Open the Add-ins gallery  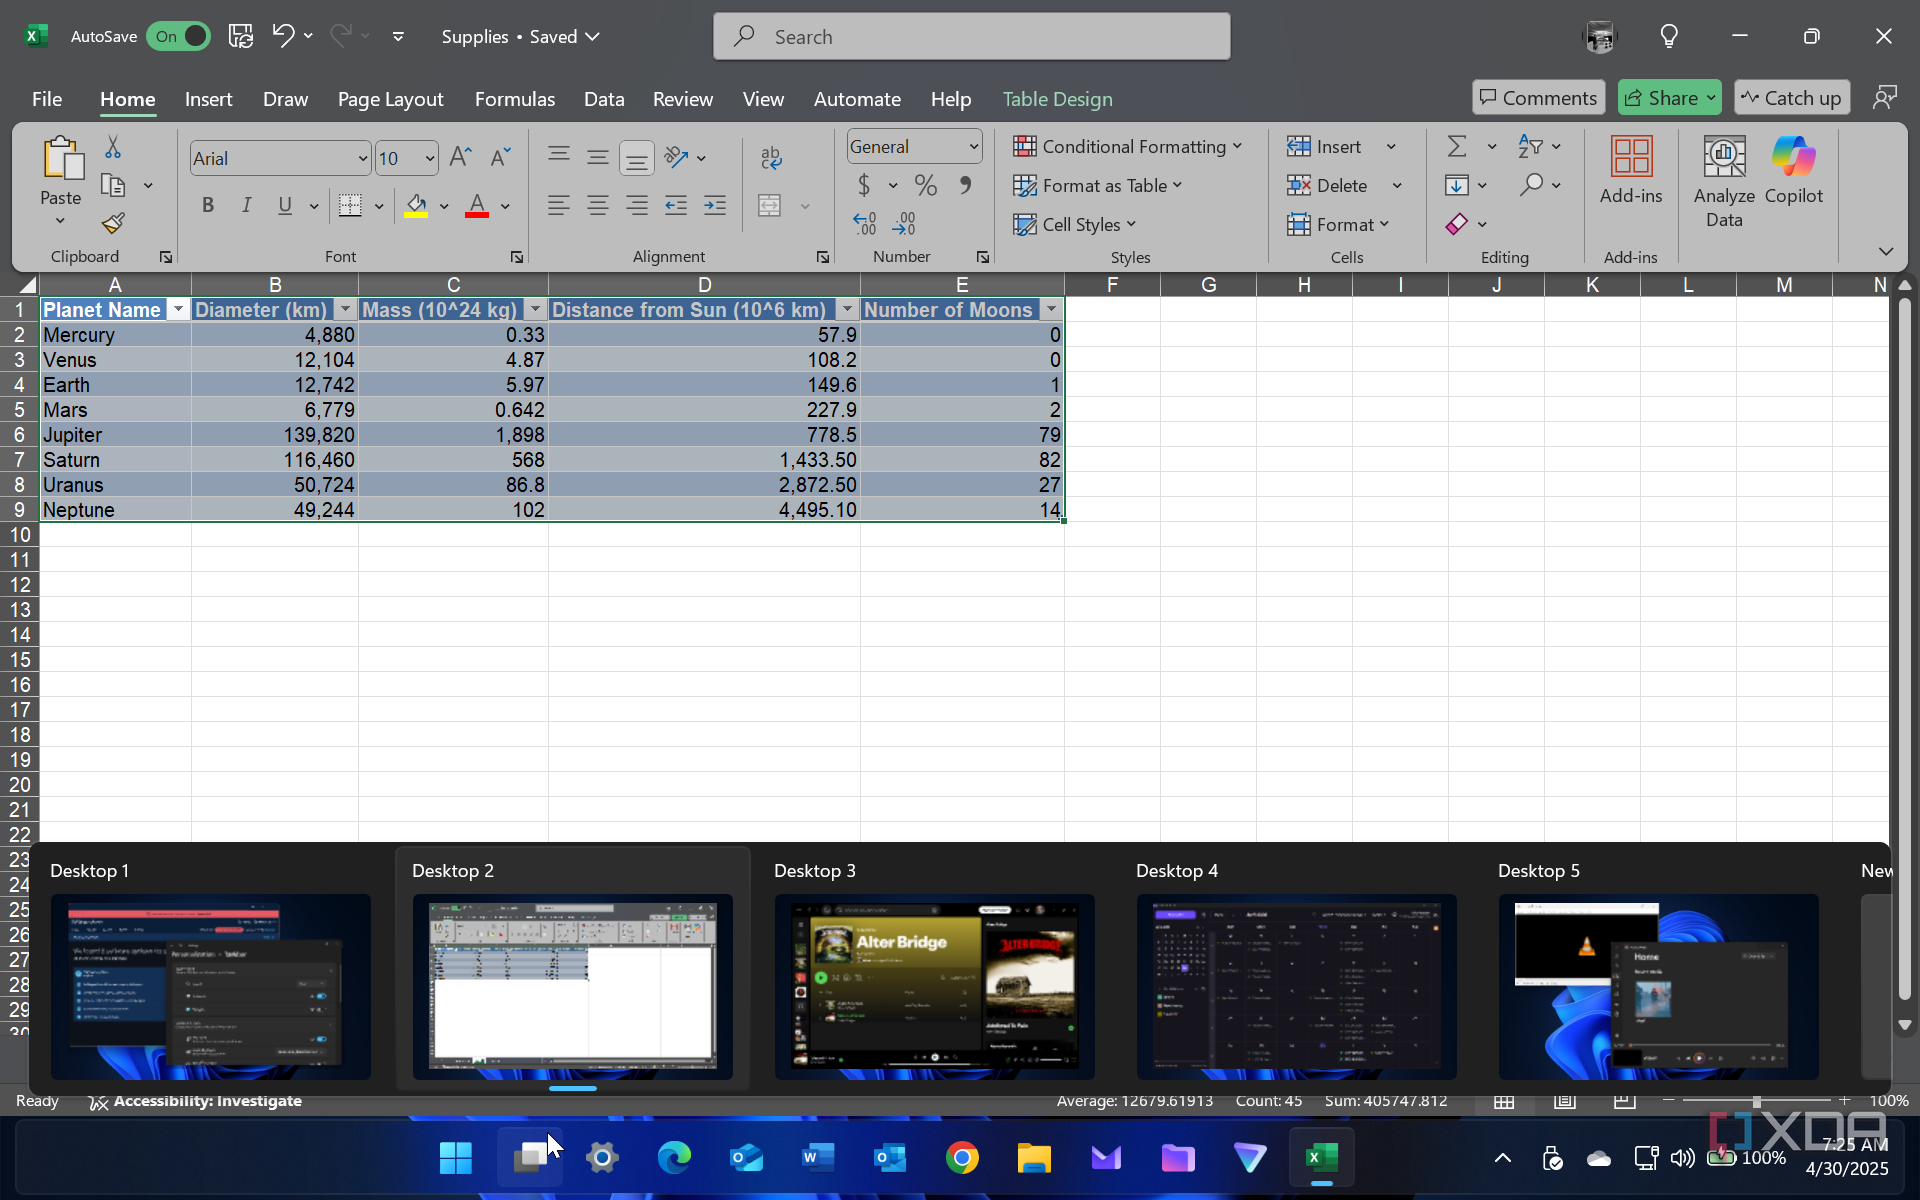click(1631, 171)
